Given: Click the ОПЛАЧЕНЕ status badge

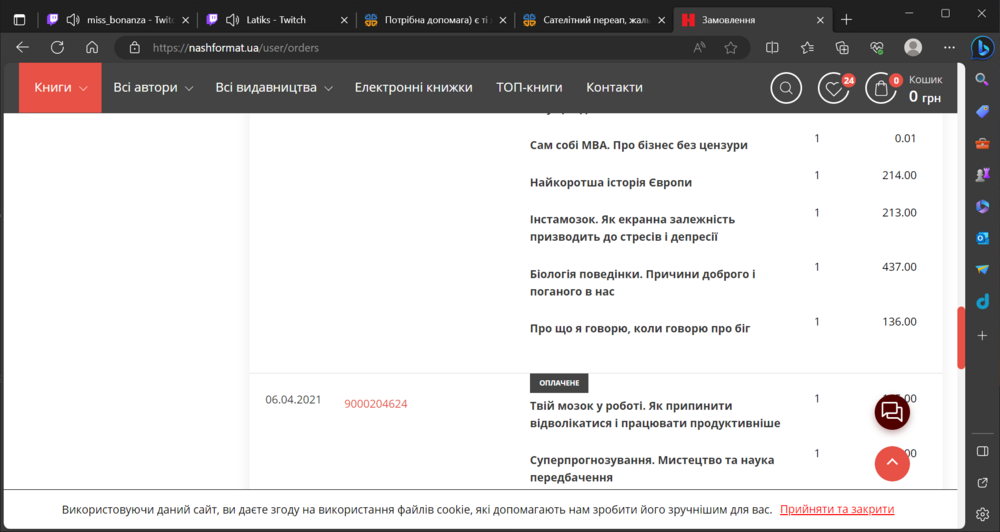Looking at the screenshot, I should pos(559,383).
